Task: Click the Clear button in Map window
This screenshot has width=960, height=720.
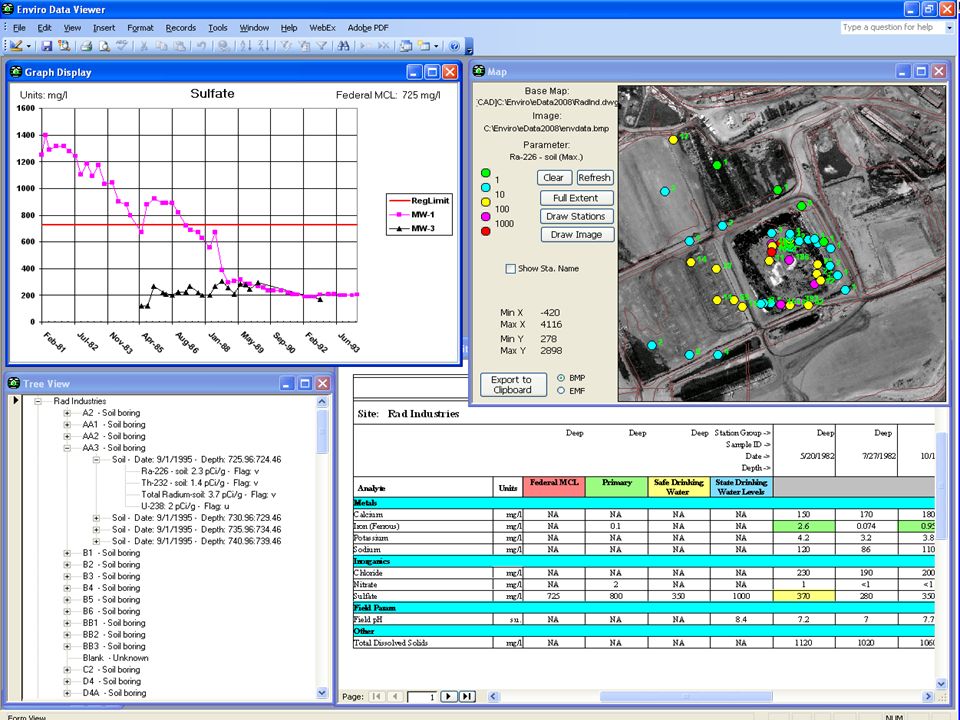Action: tap(553, 178)
